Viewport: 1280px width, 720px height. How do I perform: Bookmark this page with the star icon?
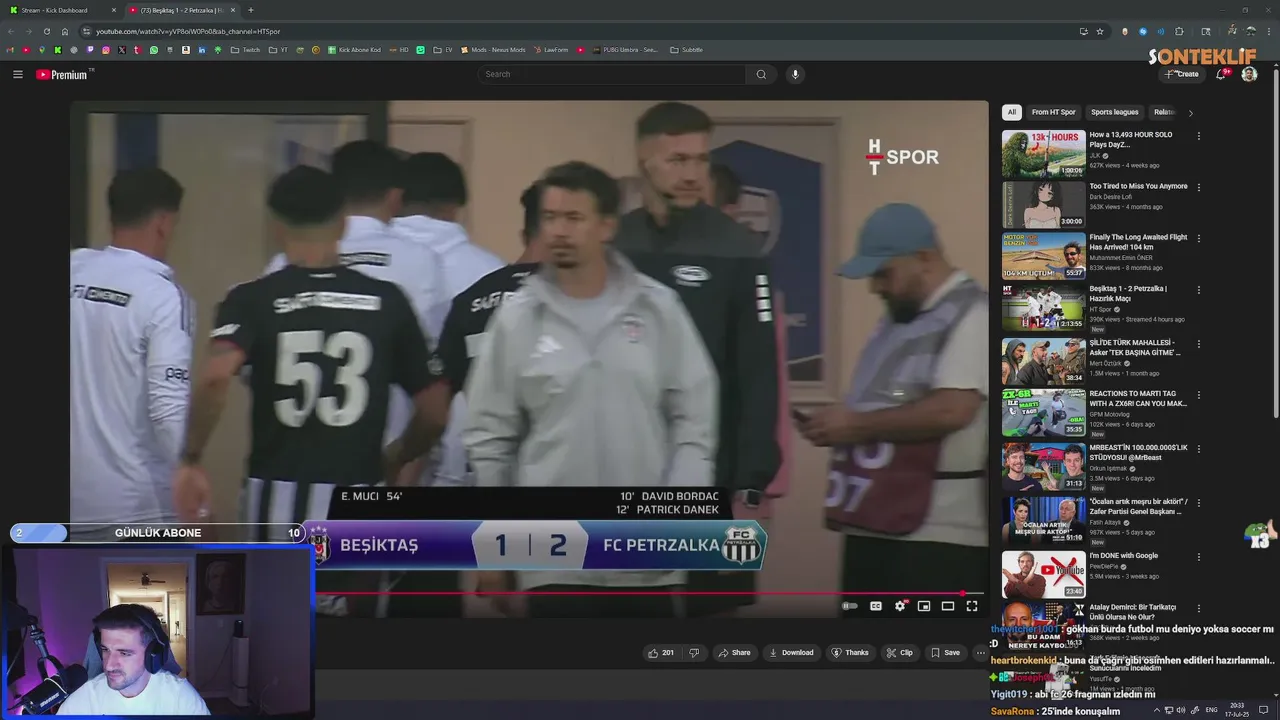click(1100, 31)
